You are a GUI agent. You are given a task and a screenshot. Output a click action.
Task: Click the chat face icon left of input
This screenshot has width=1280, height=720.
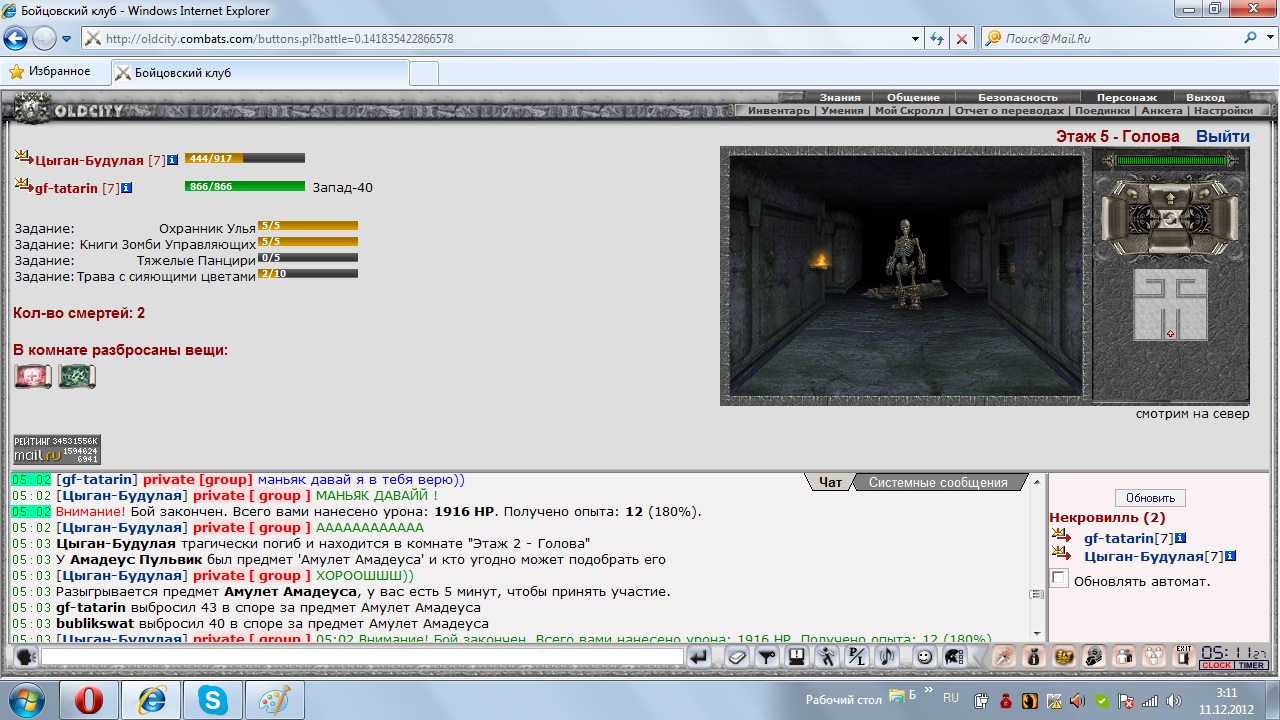[x=26, y=657]
